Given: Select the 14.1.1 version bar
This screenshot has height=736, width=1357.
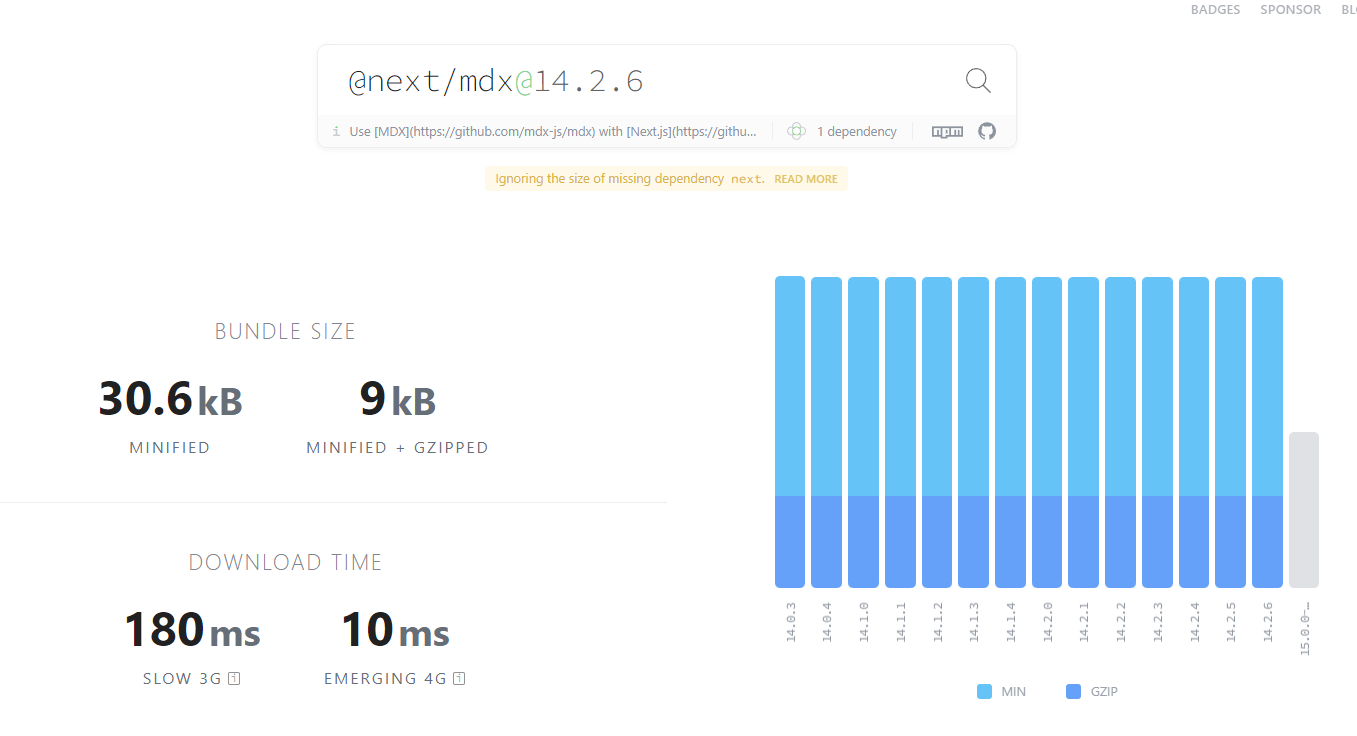Looking at the screenshot, I should [900, 432].
